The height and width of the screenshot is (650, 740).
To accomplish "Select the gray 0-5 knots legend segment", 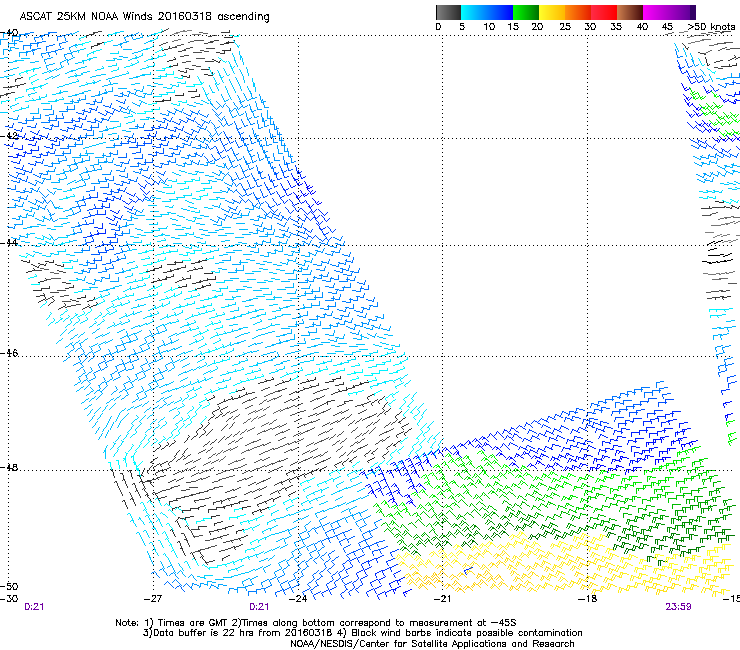I will tap(448, 12).
